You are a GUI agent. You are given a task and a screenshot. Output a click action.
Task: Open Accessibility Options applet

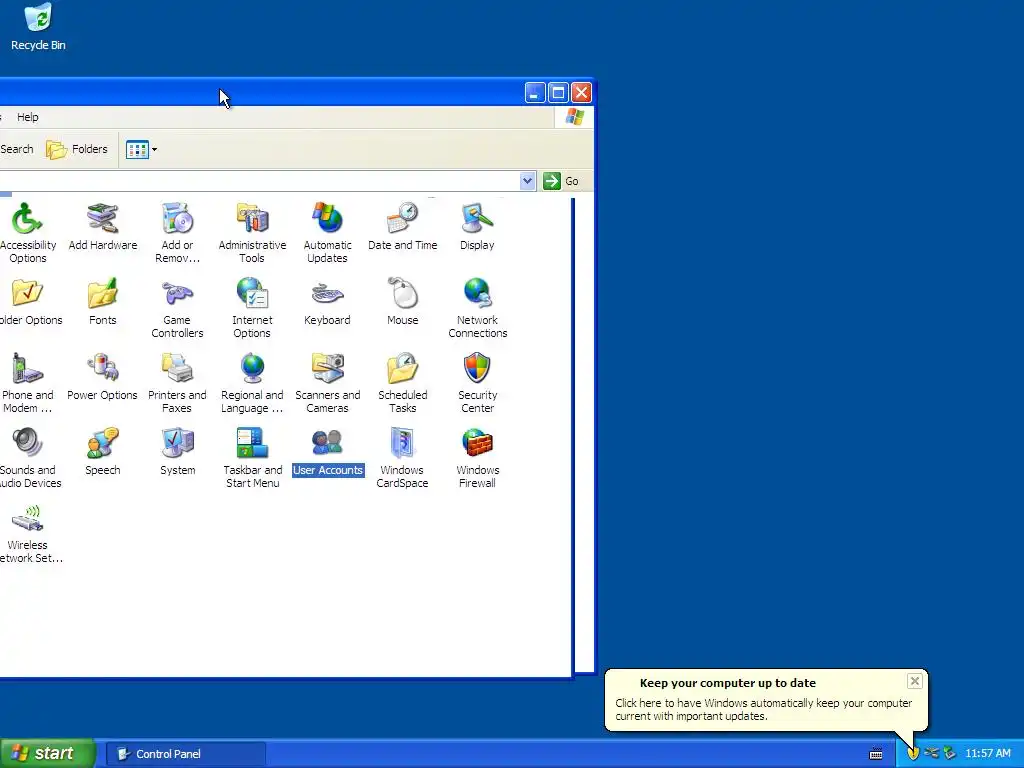(x=27, y=232)
